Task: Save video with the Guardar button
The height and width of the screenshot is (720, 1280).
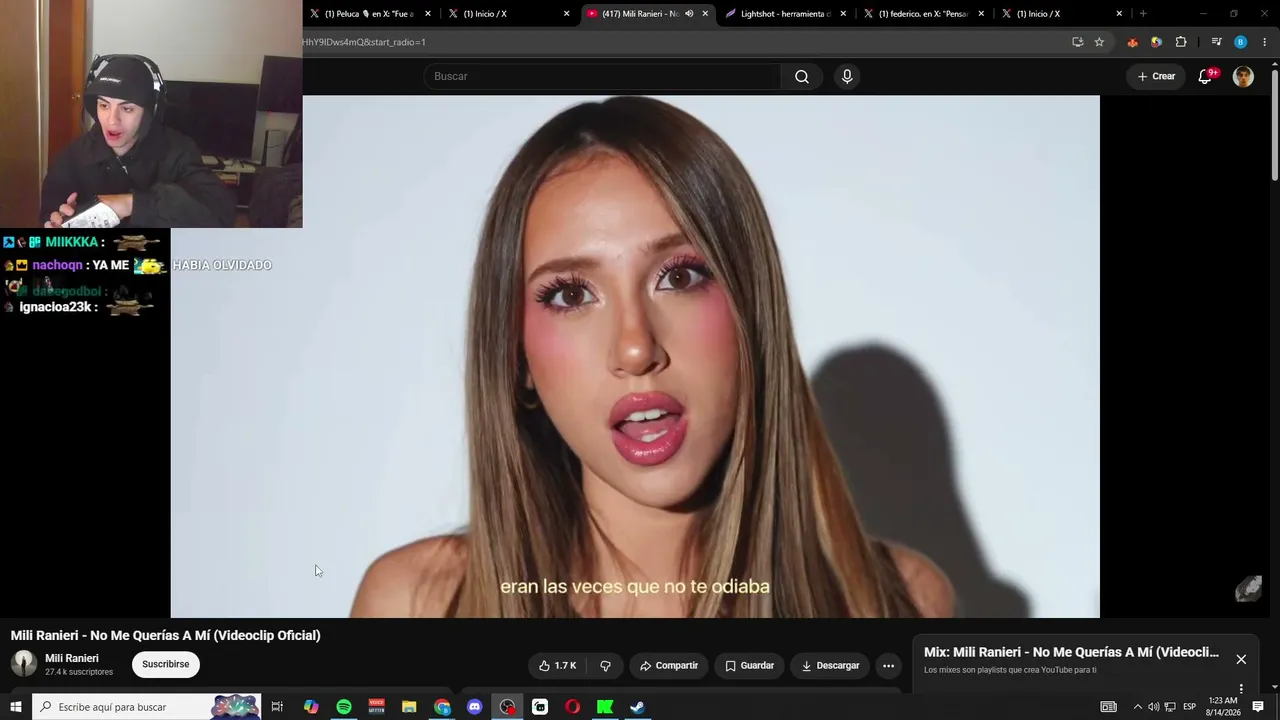Action: coord(750,666)
